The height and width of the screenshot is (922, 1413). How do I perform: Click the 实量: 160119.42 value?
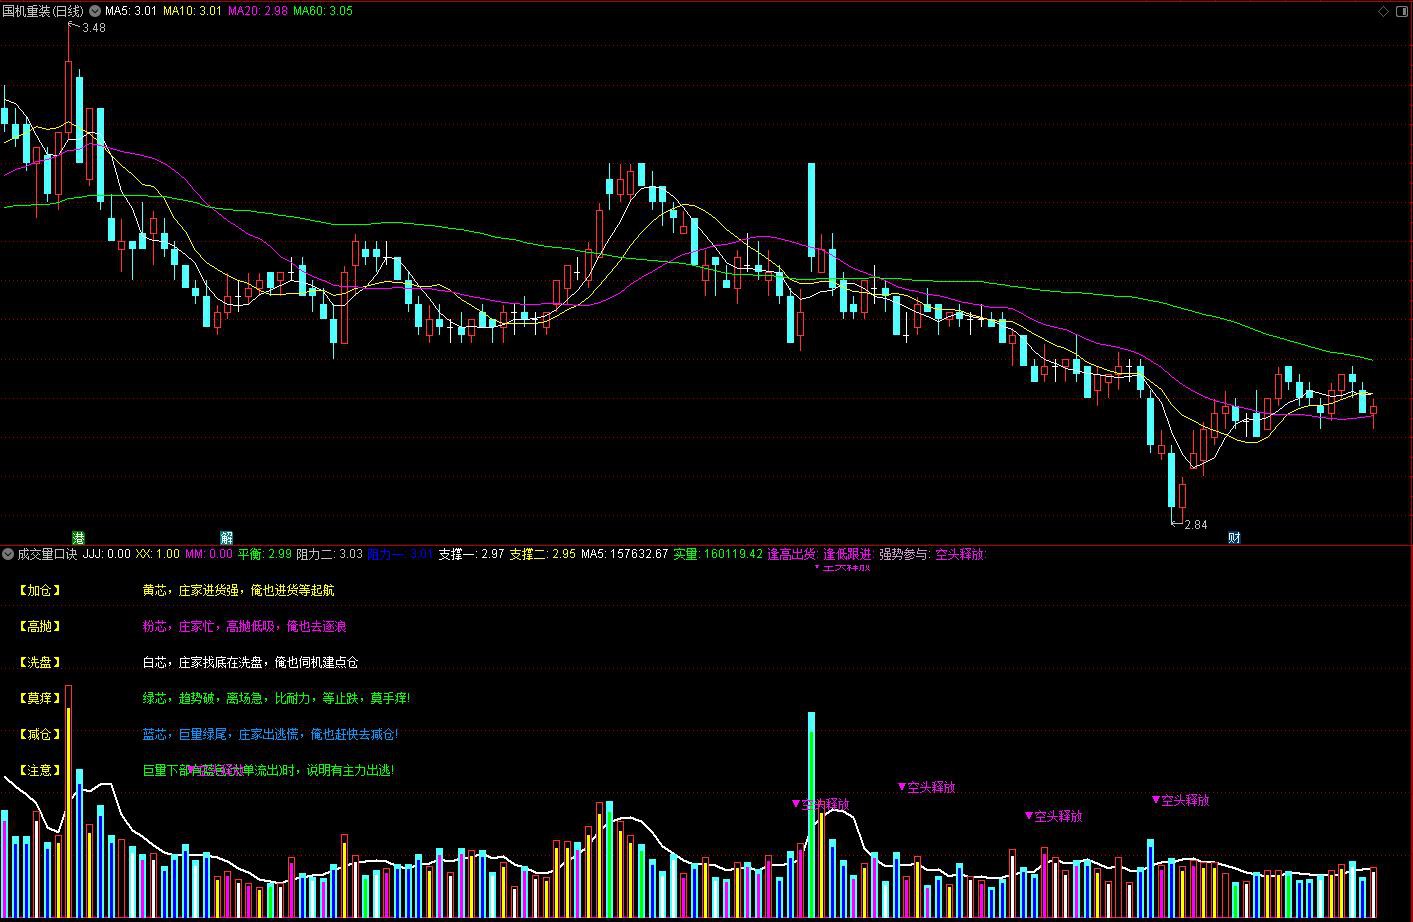point(718,554)
